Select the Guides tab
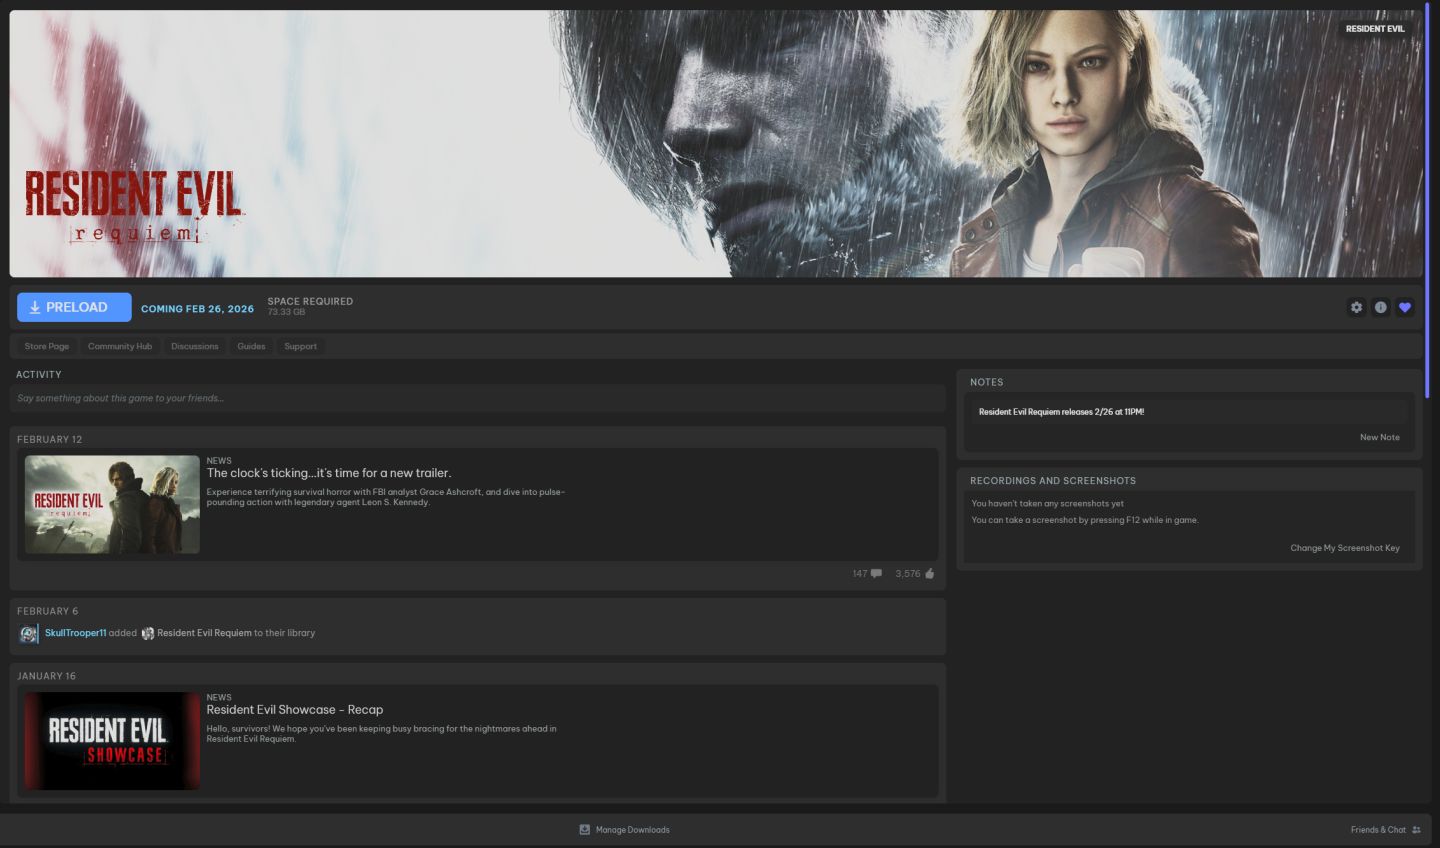1440x848 pixels. pos(251,346)
